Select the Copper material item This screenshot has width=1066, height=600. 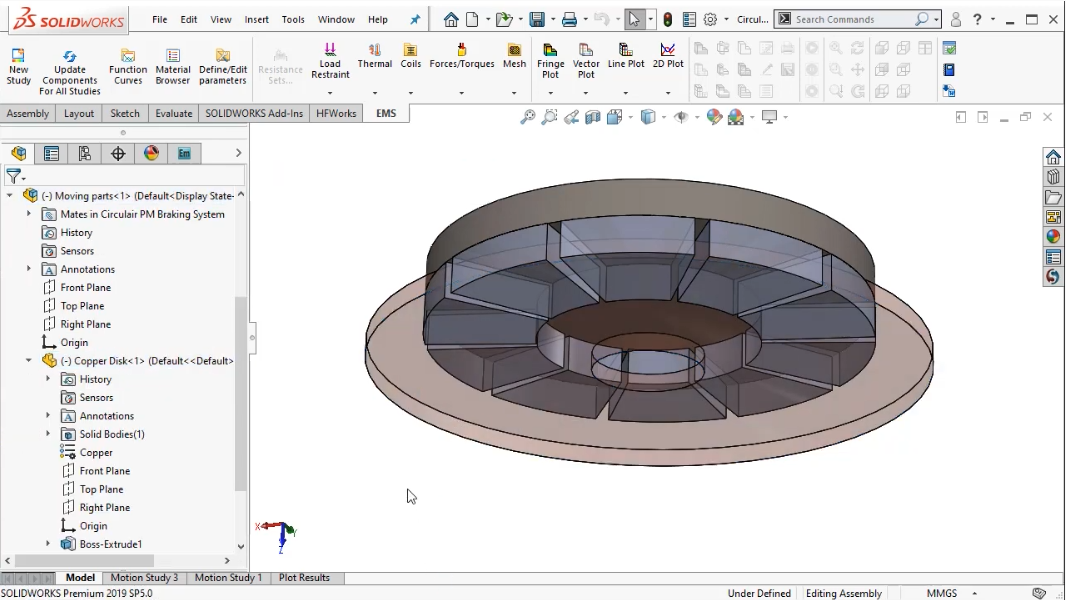96,453
